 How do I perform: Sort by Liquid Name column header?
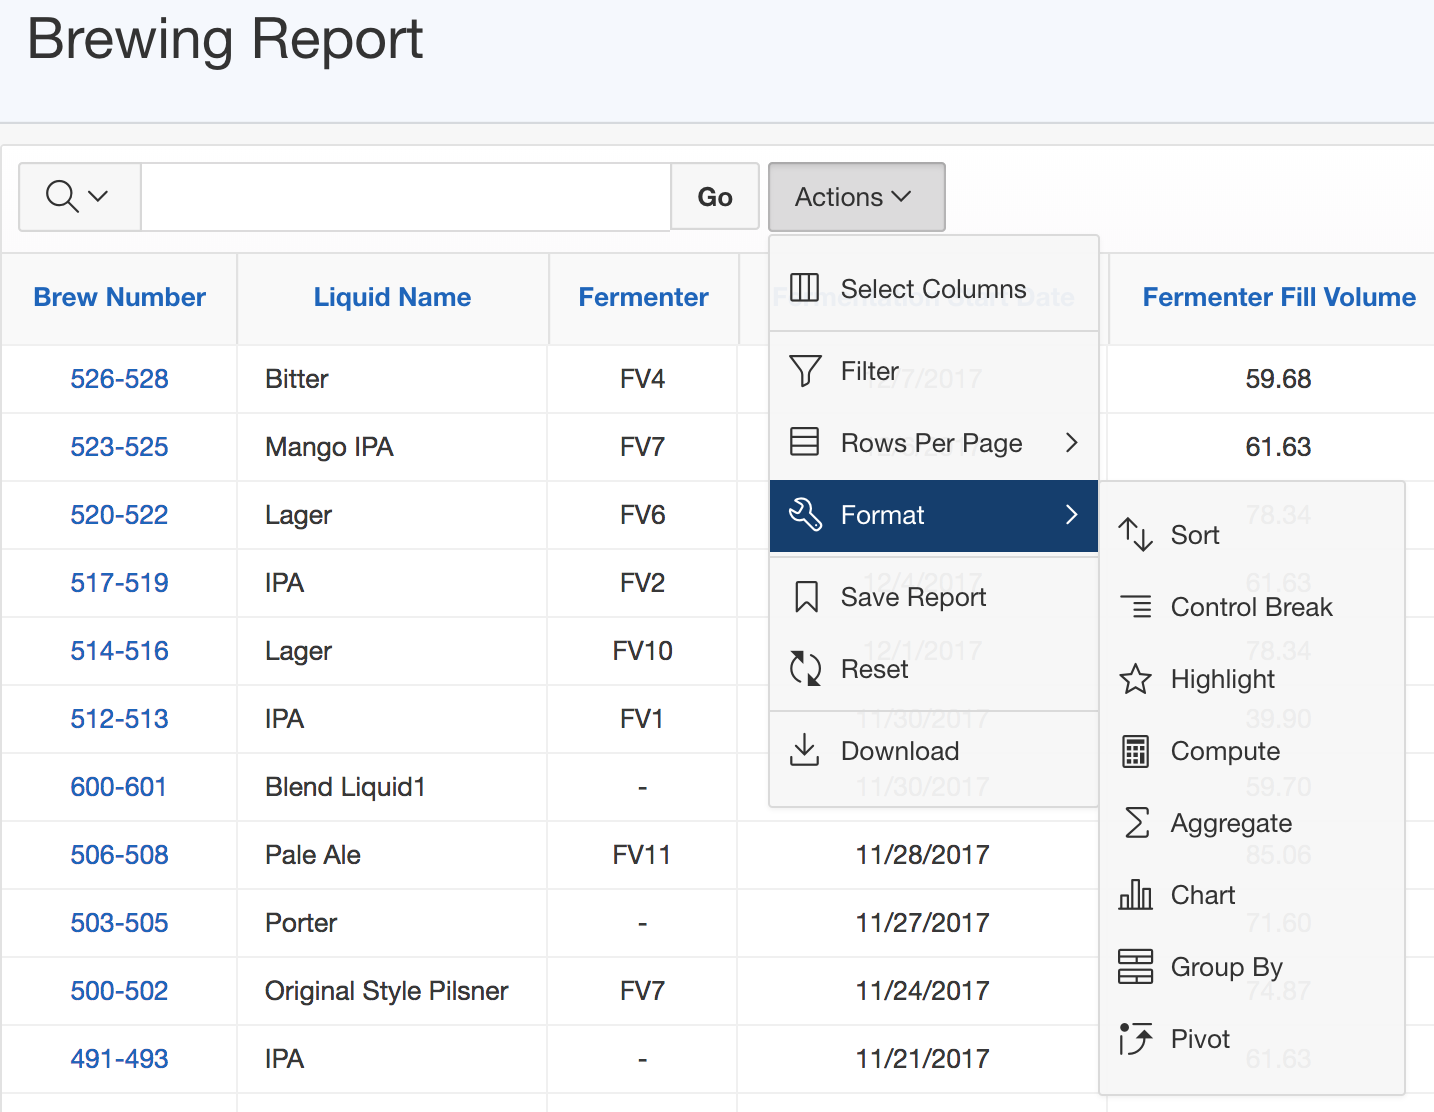click(392, 297)
